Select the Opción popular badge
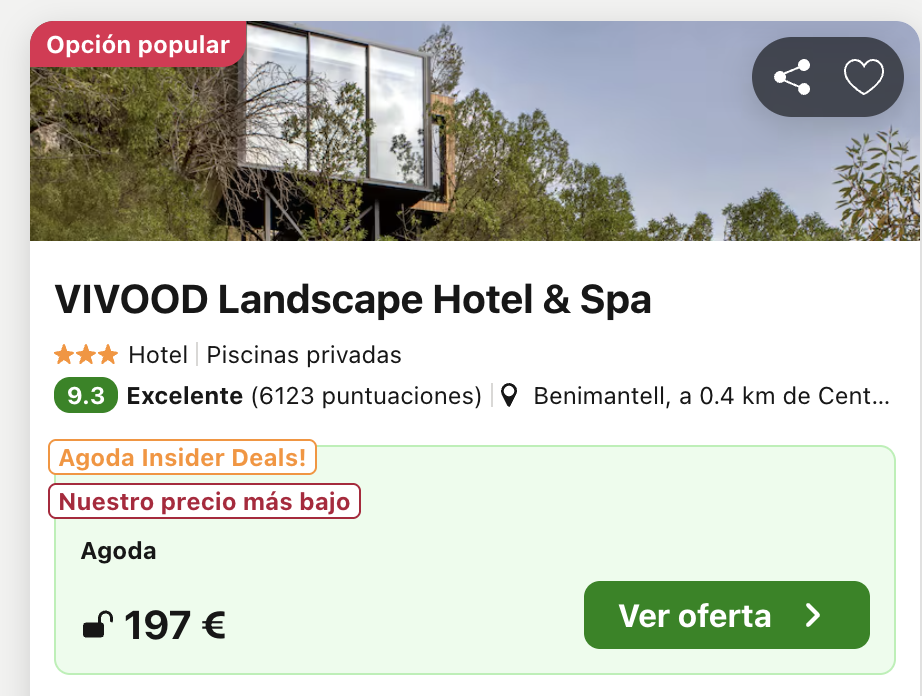Viewport: 922px width, 696px height. [x=138, y=44]
